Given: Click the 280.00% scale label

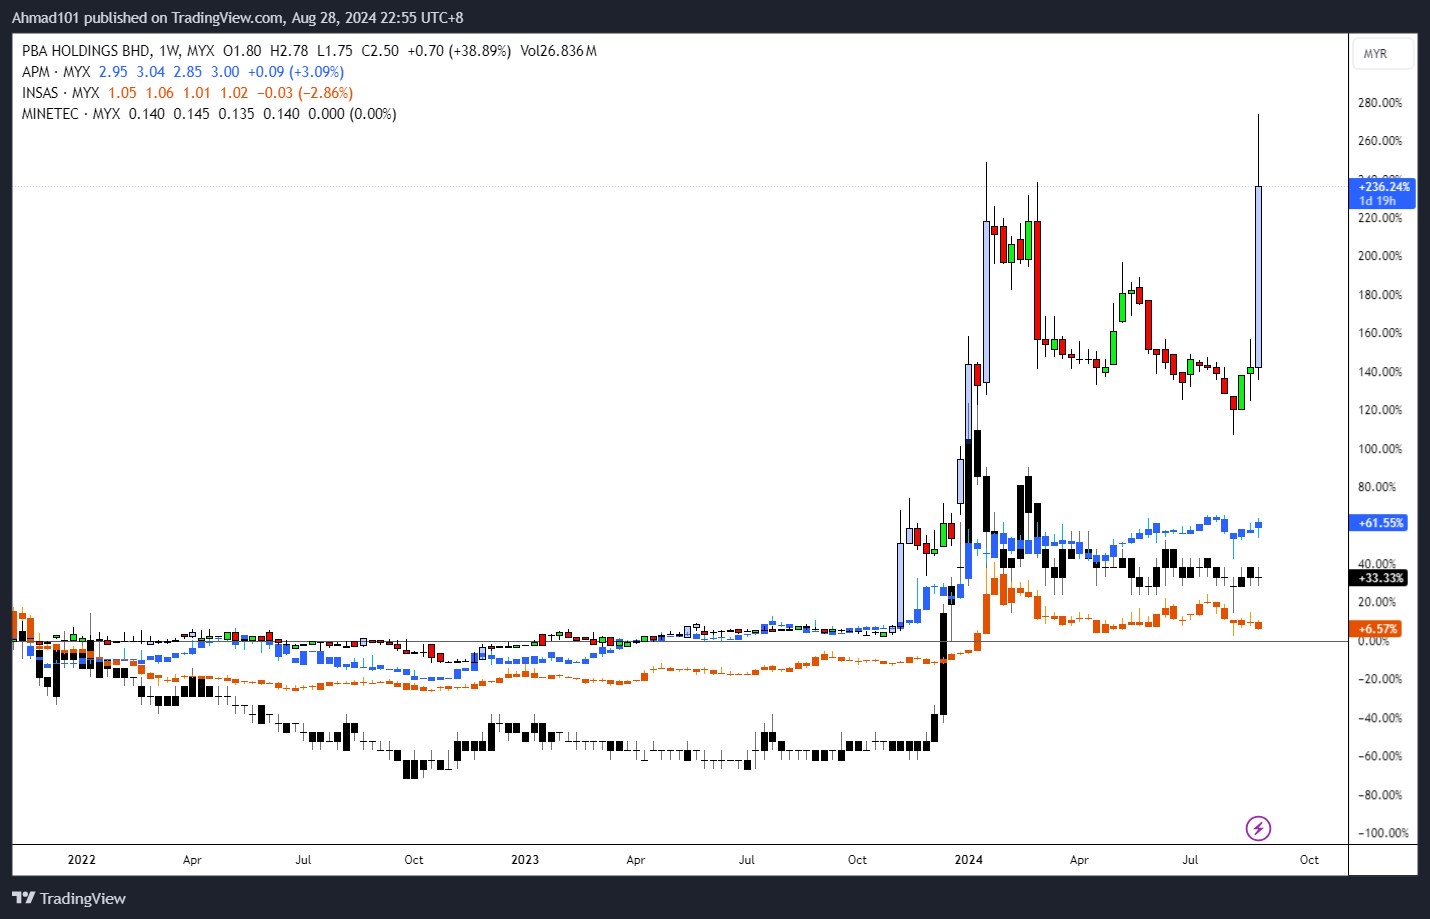Looking at the screenshot, I should pos(1380,103).
